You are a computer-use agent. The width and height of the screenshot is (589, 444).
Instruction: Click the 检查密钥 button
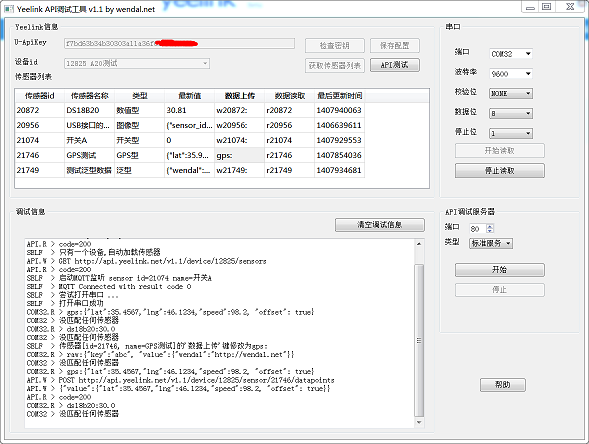coord(334,45)
